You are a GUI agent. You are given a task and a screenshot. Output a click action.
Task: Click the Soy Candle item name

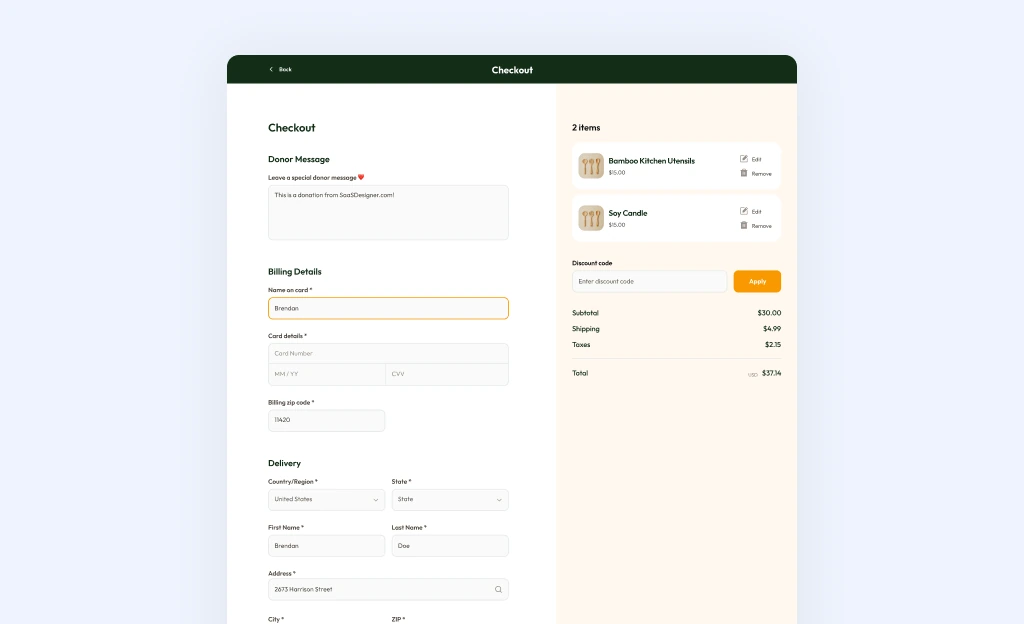click(x=628, y=213)
